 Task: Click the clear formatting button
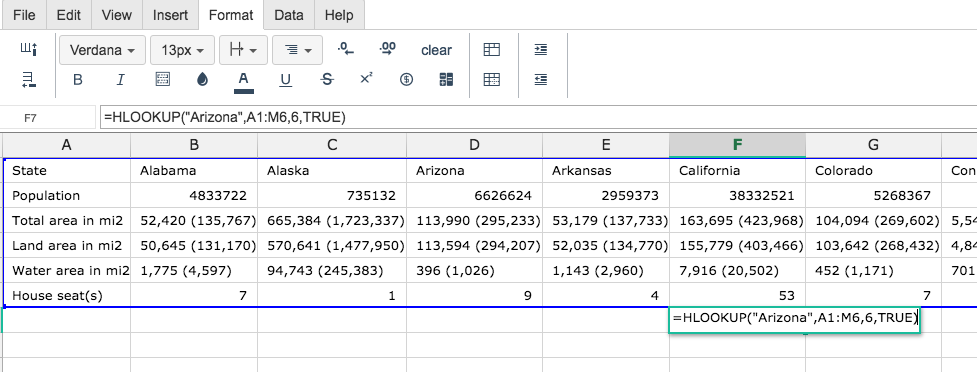pyautogui.click(x=436, y=50)
